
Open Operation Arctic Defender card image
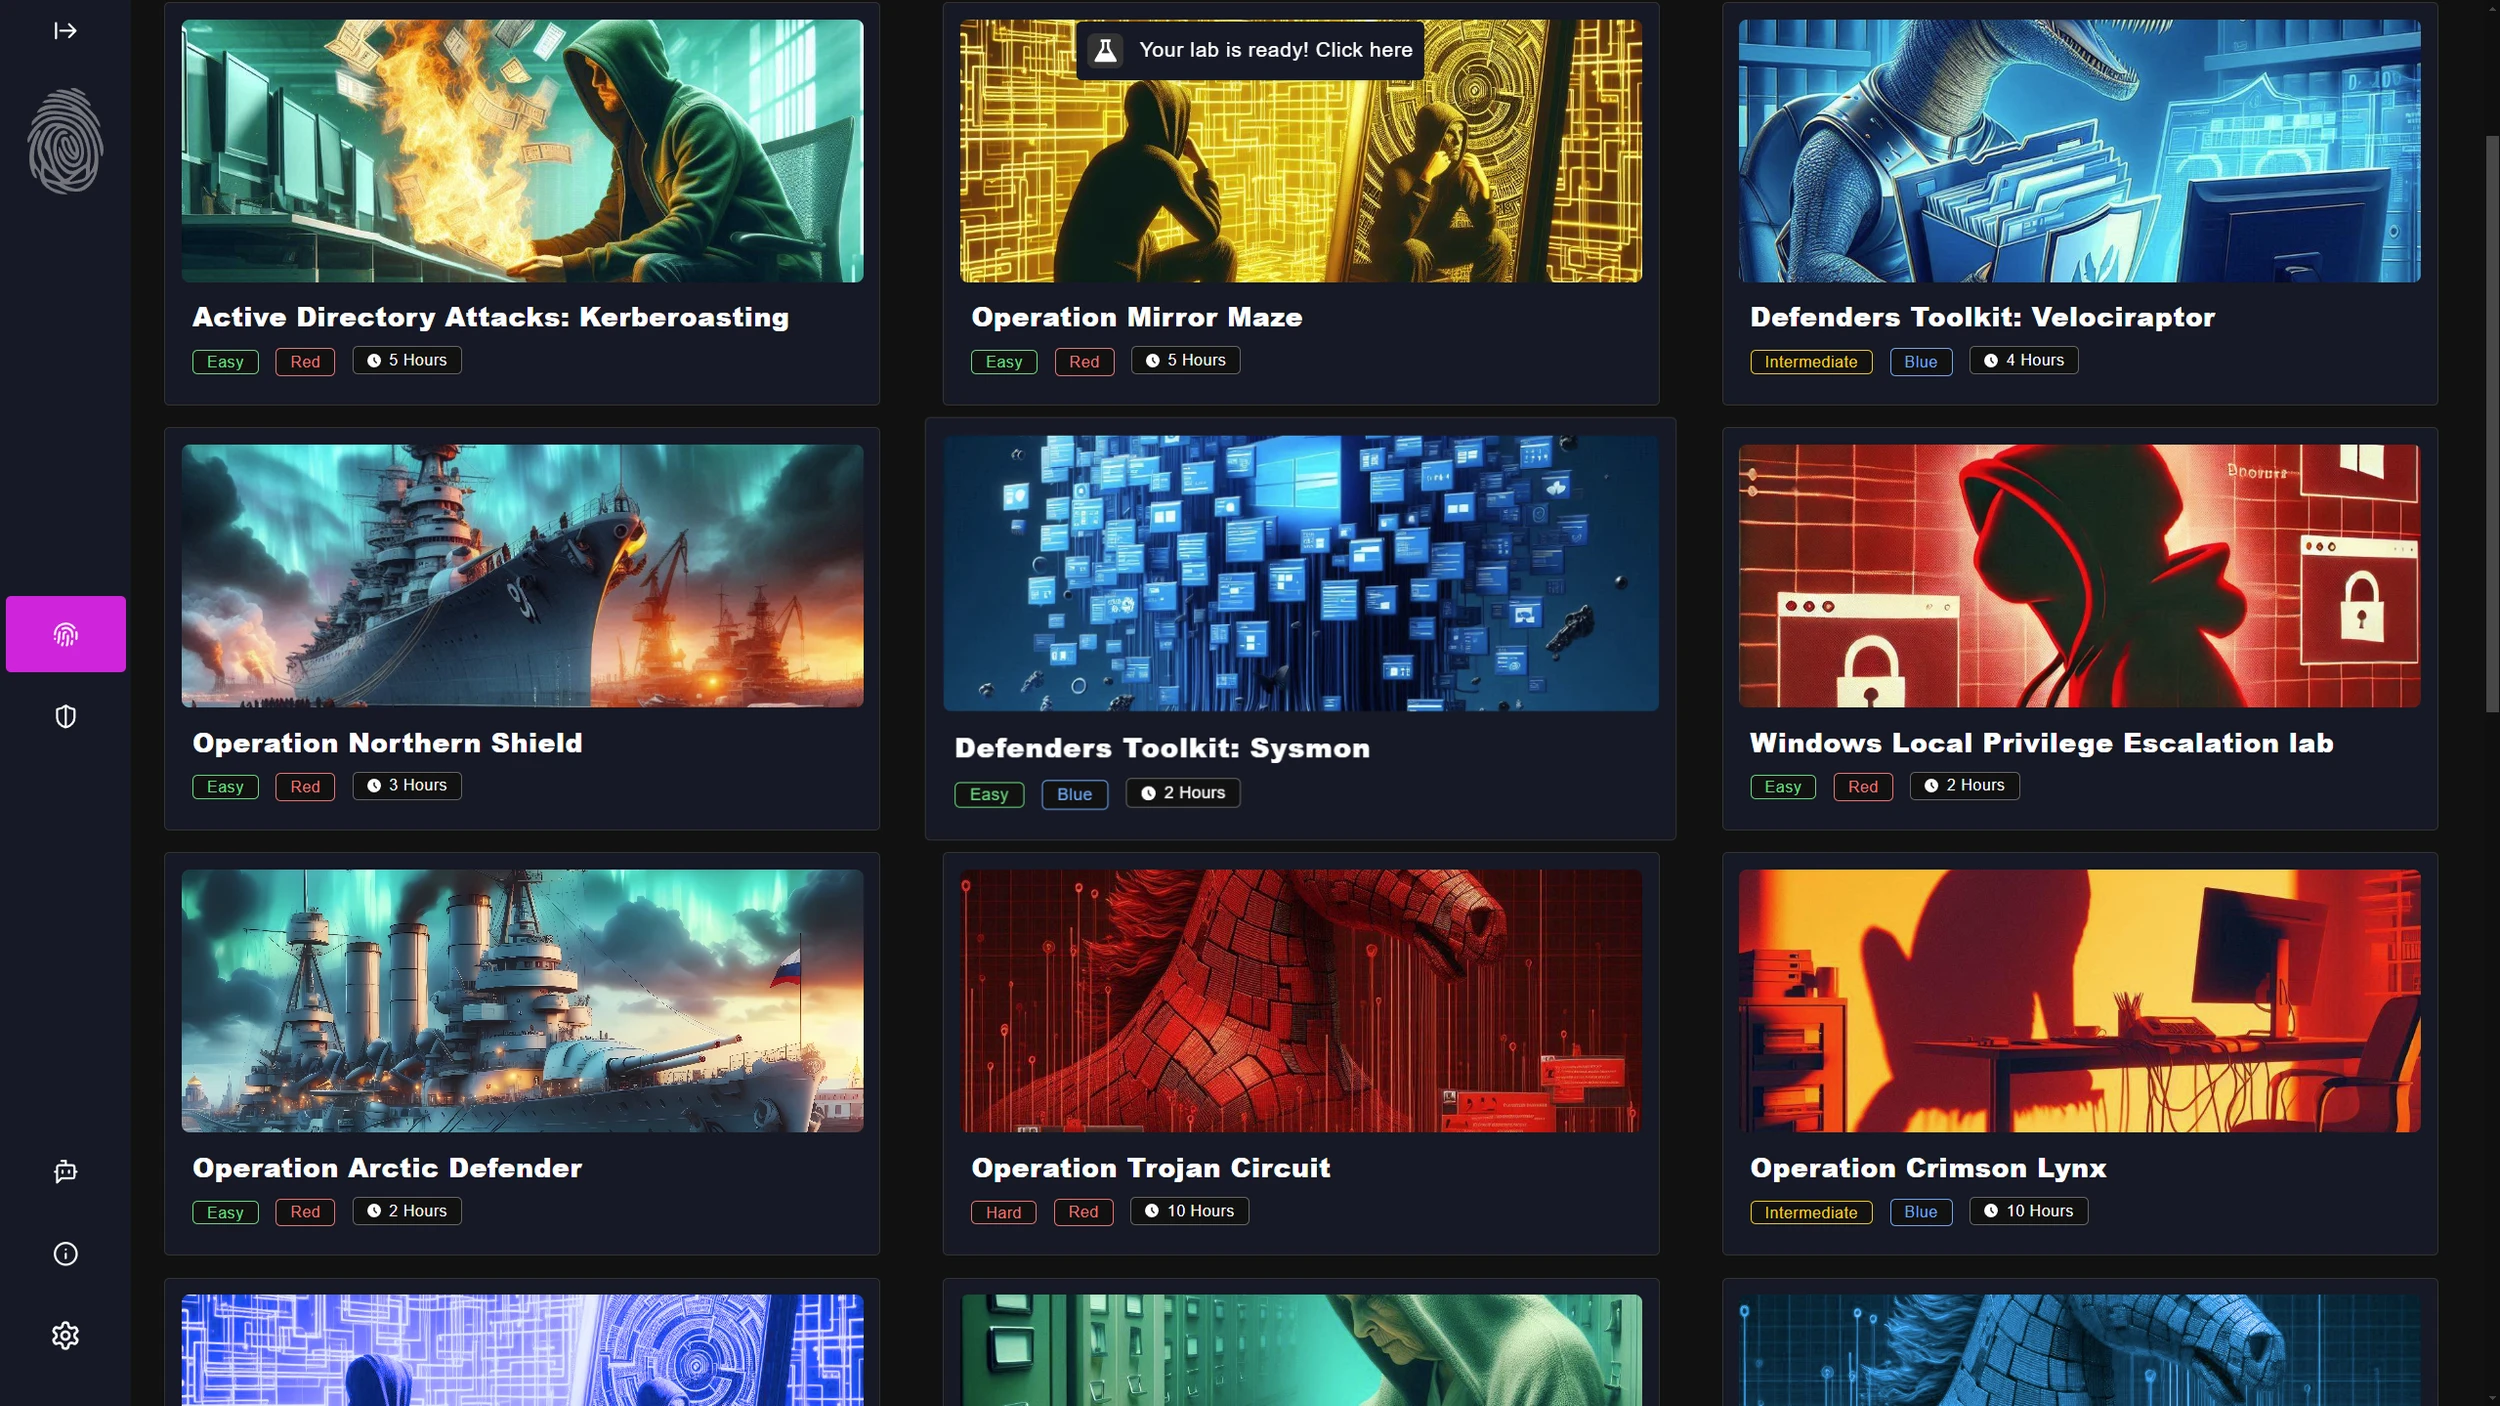[x=522, y=1001]
